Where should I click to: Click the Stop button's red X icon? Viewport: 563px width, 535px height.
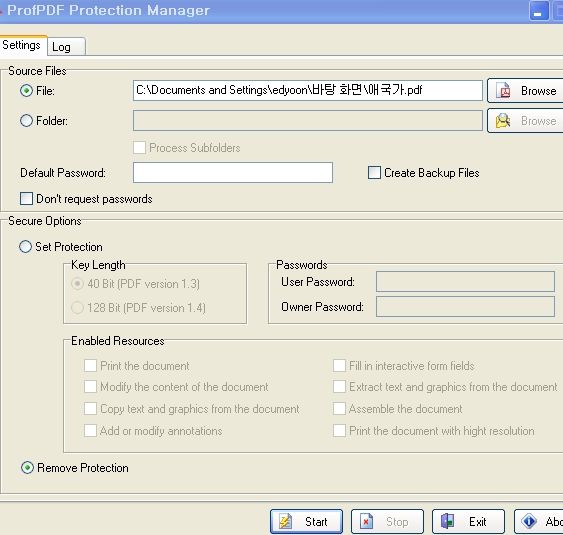click(366, 521)
